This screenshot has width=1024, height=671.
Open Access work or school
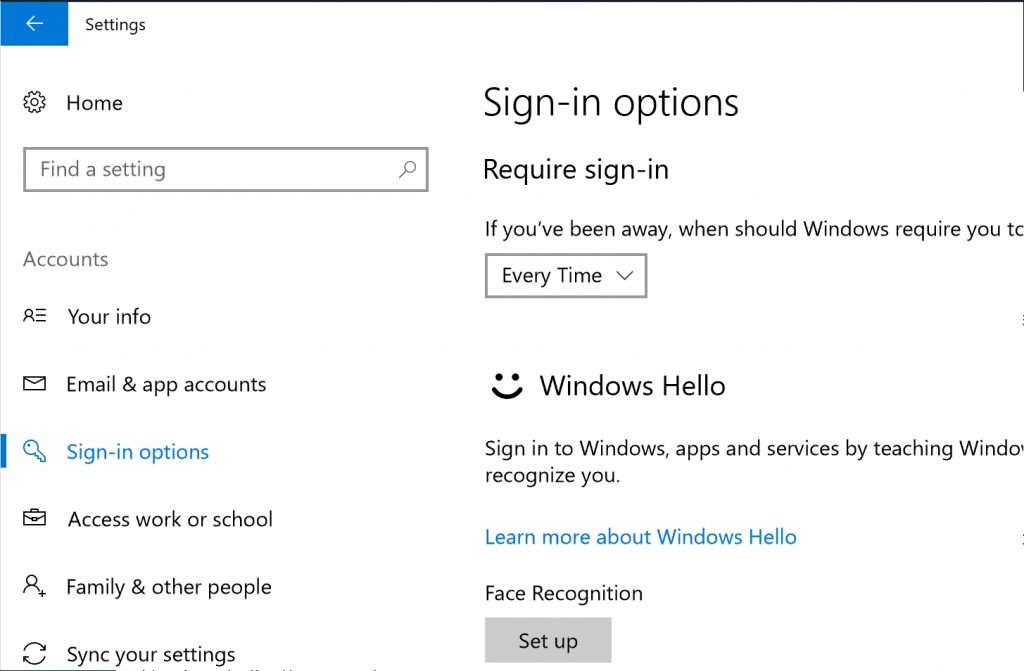[170, 519]
